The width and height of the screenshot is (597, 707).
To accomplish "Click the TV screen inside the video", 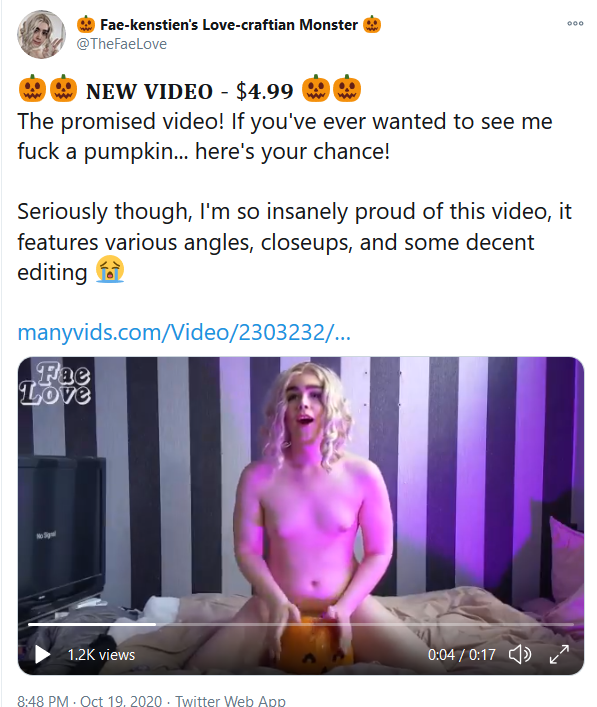I will click(60, 530).
